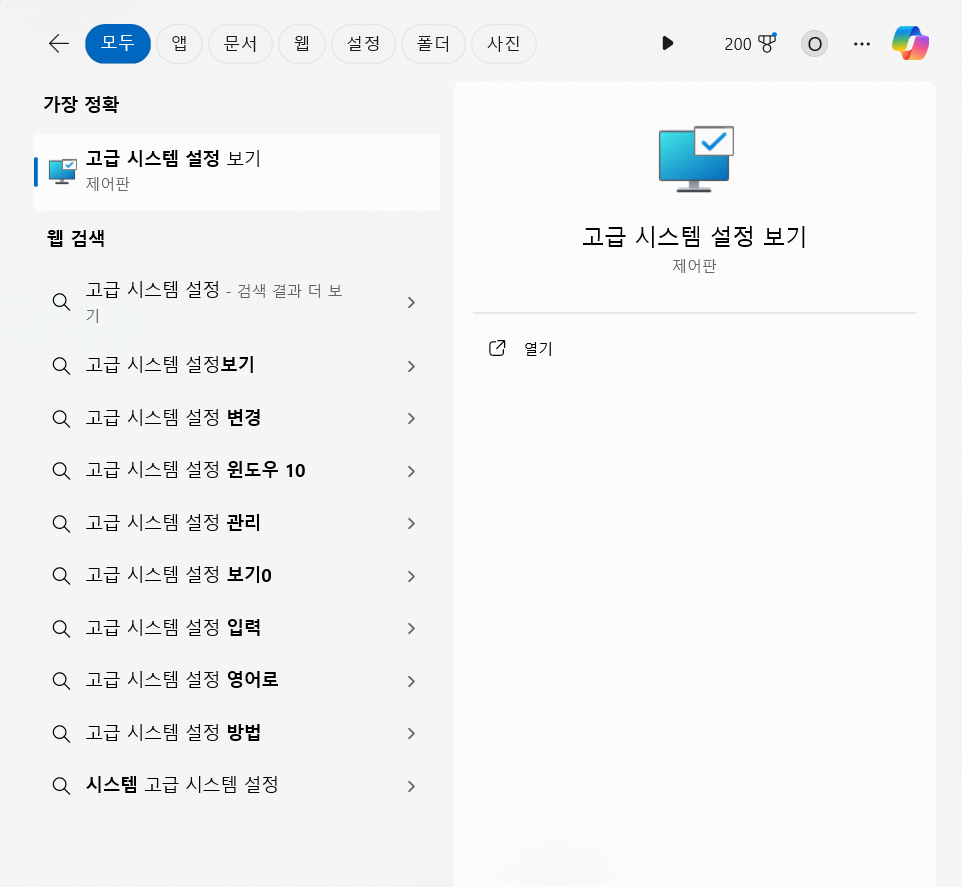This screenshot has width=962, height=887.
Task: Select the 설정 filter tab
Action: (x=363, y=43)
